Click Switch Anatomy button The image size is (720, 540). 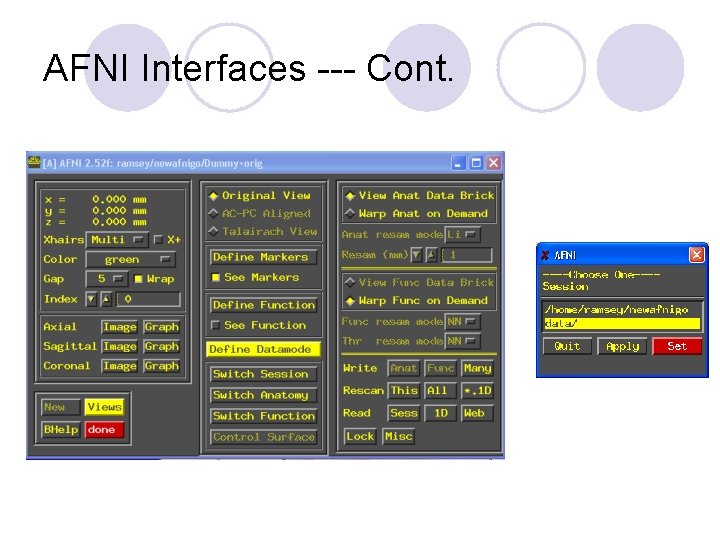(264, 395)
